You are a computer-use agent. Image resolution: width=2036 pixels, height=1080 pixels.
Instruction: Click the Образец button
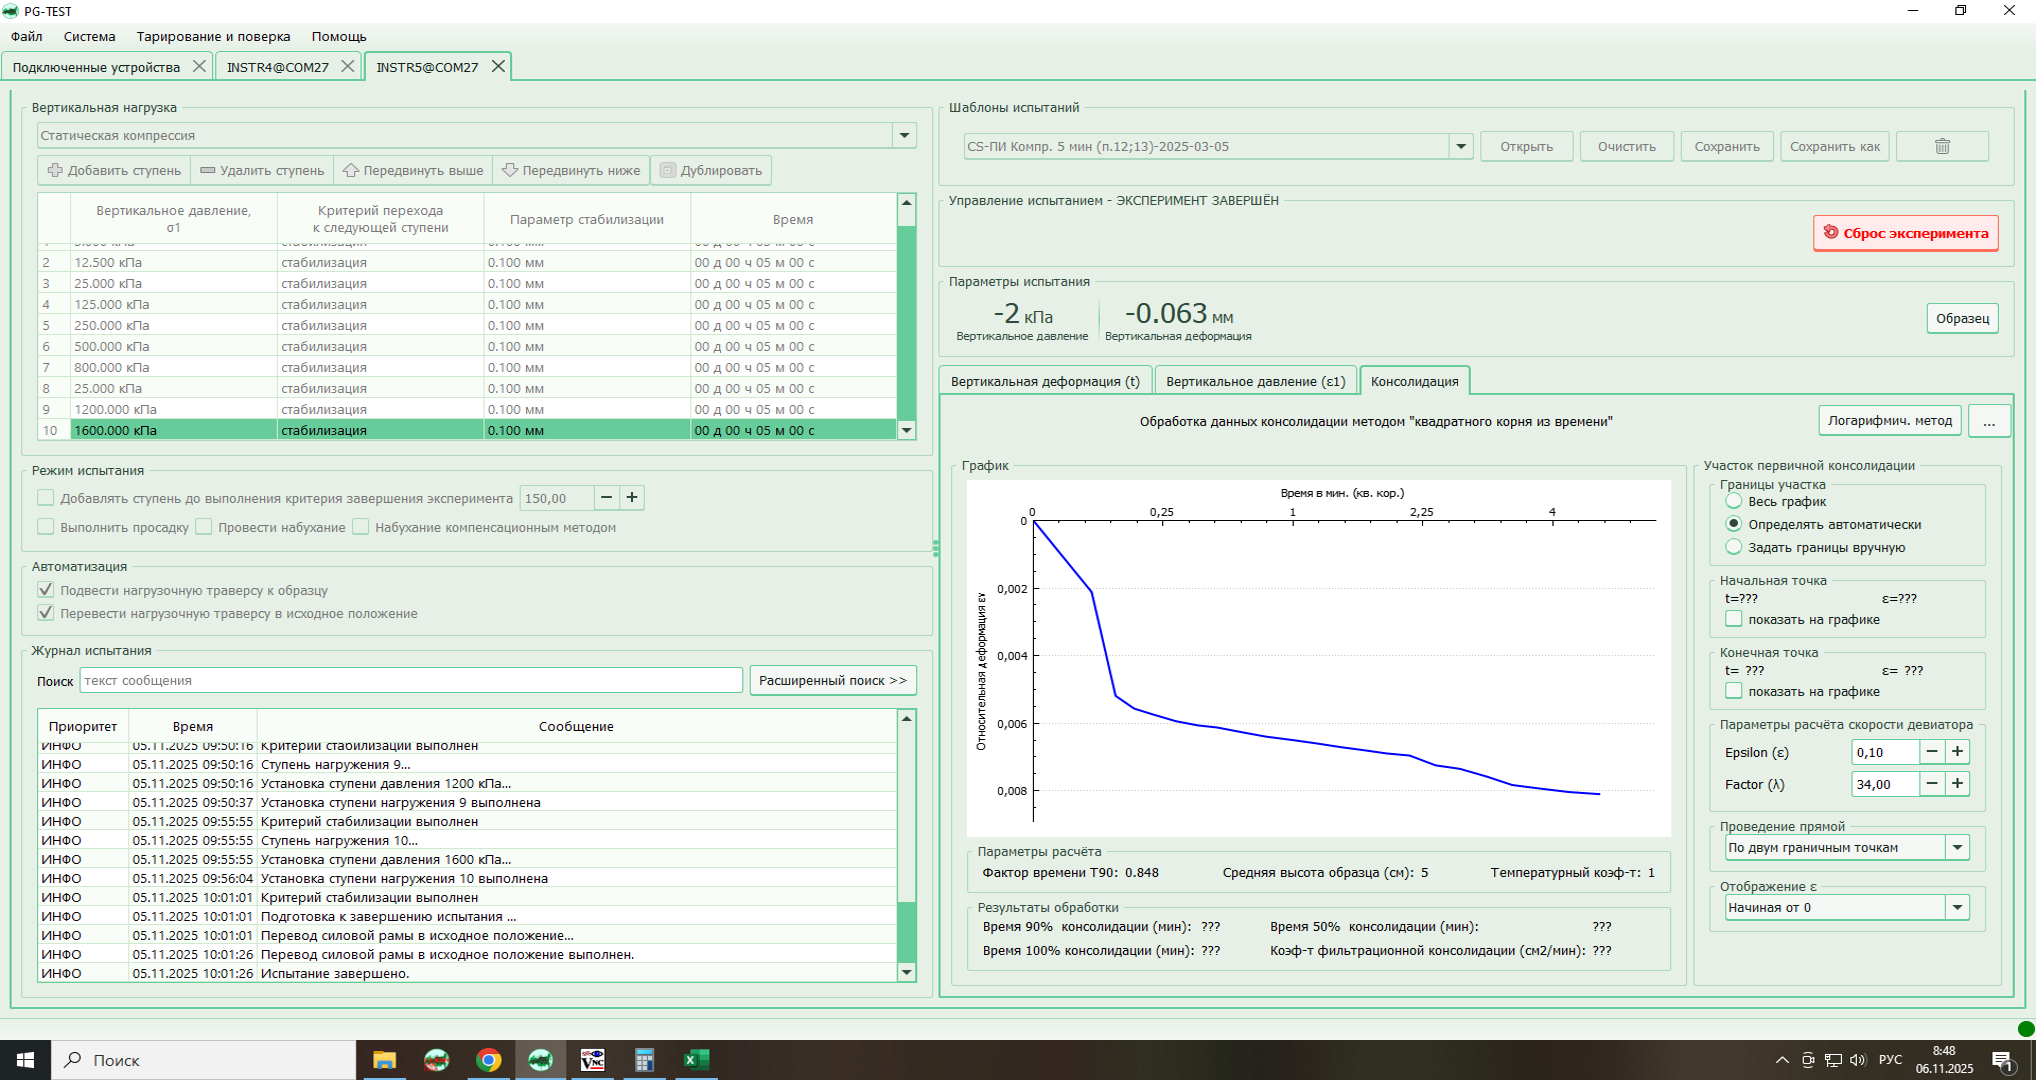(1962, 318)
